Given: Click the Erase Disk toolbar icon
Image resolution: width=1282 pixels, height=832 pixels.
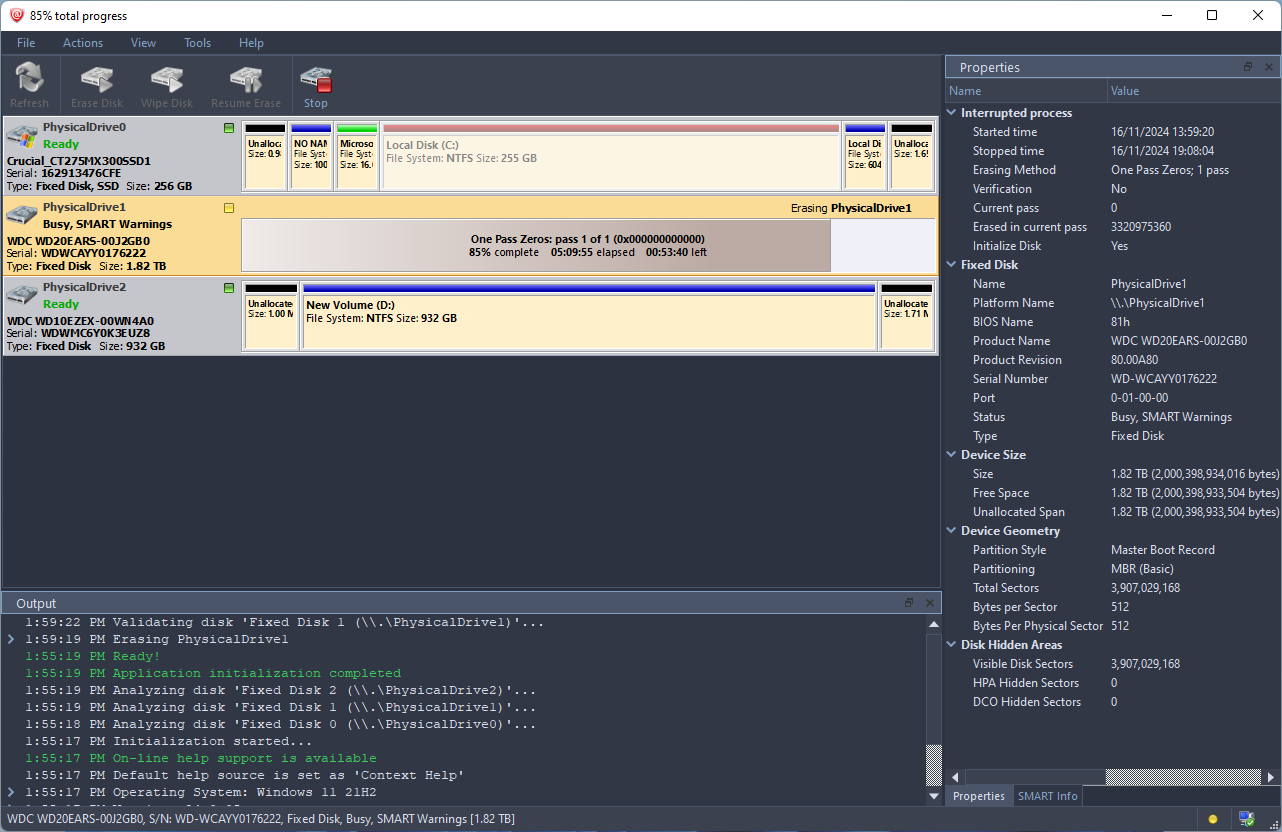Looking at the screenshot, I should (x=97, y=83).
